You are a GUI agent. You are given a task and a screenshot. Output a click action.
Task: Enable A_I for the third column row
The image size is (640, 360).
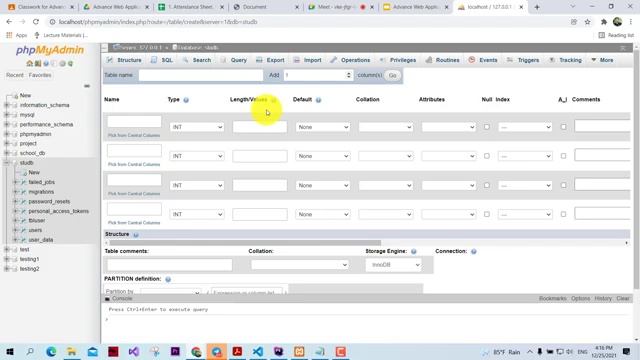(x=563, y=185)
